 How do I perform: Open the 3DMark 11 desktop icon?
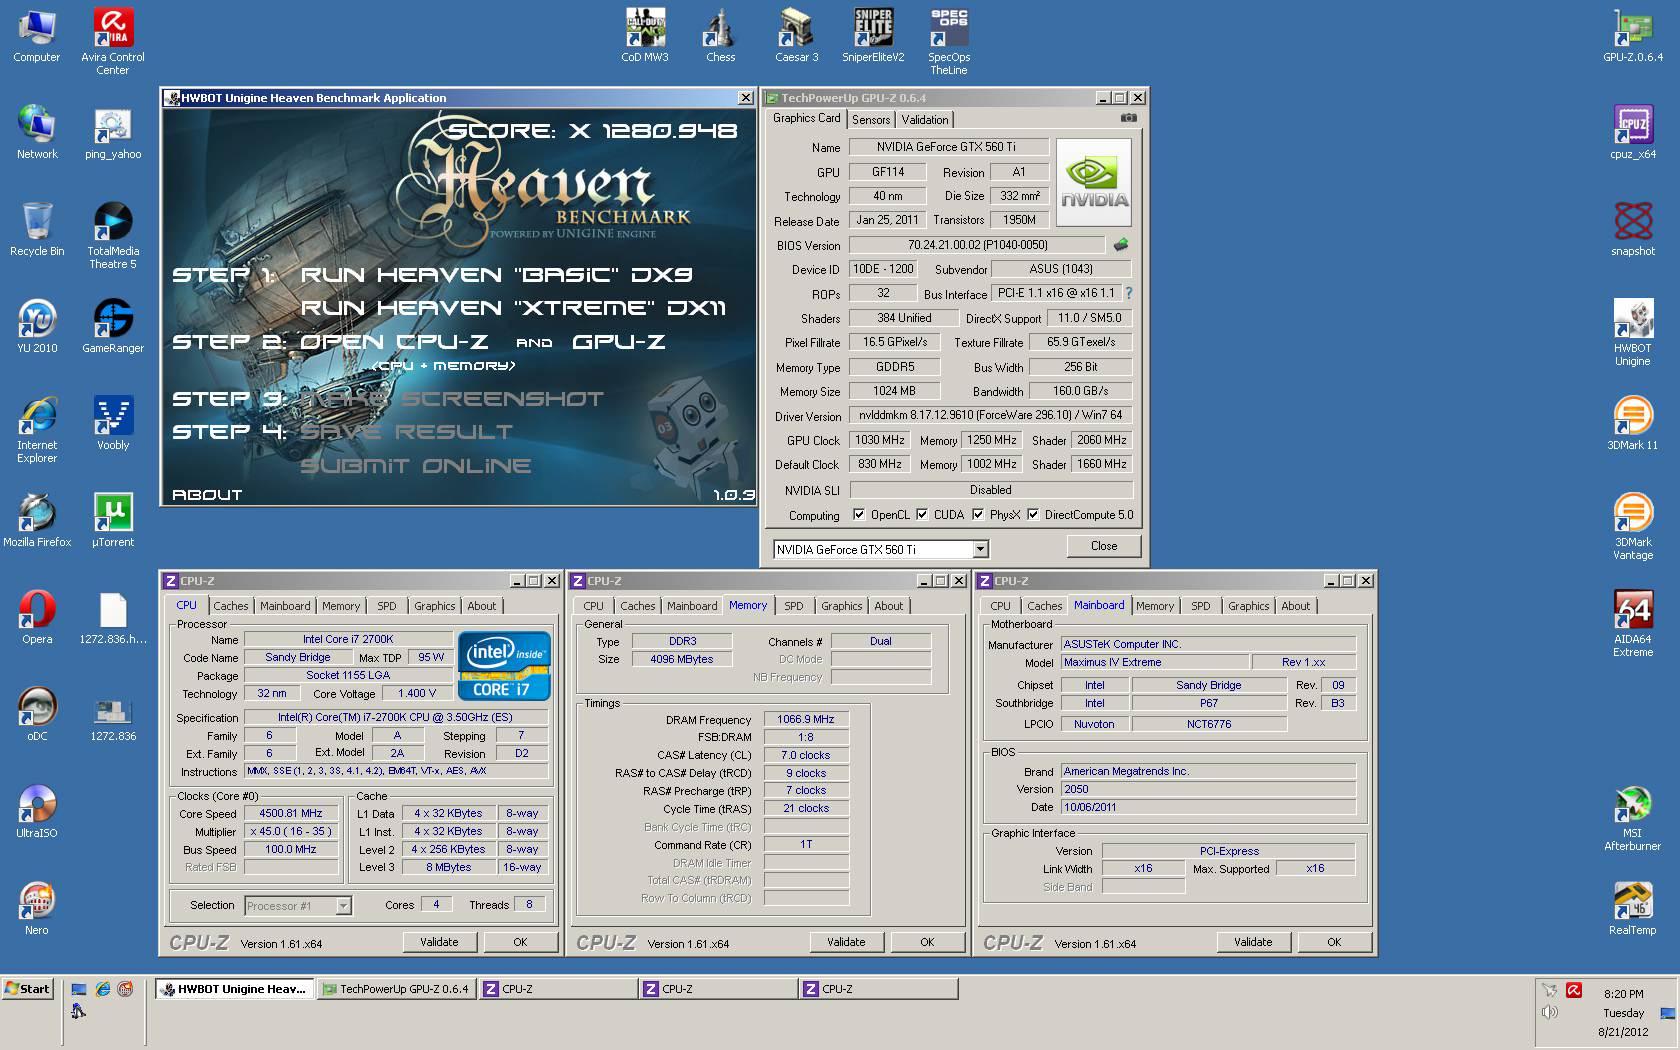tap(1633, 423)
